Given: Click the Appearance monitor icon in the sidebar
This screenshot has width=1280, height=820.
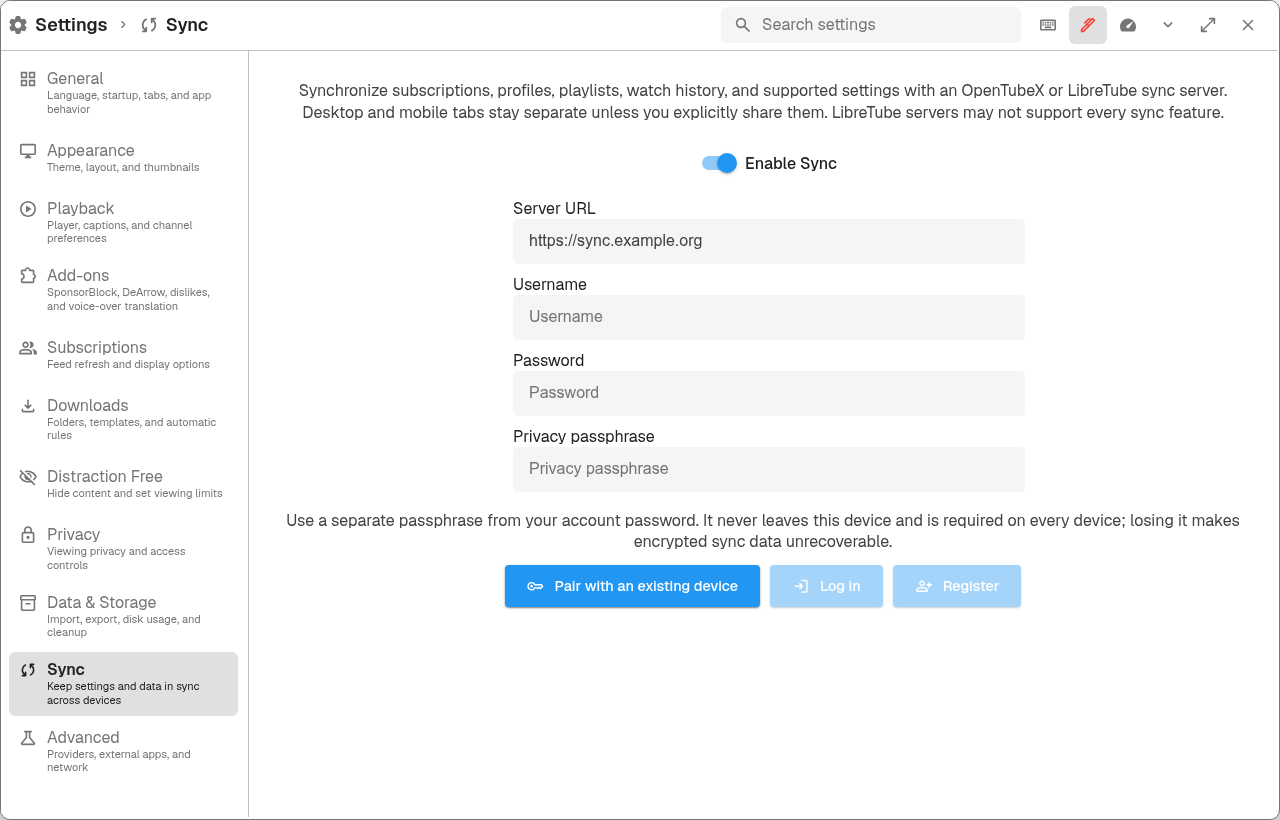Looking at the screenshot, I should [28, 150].
